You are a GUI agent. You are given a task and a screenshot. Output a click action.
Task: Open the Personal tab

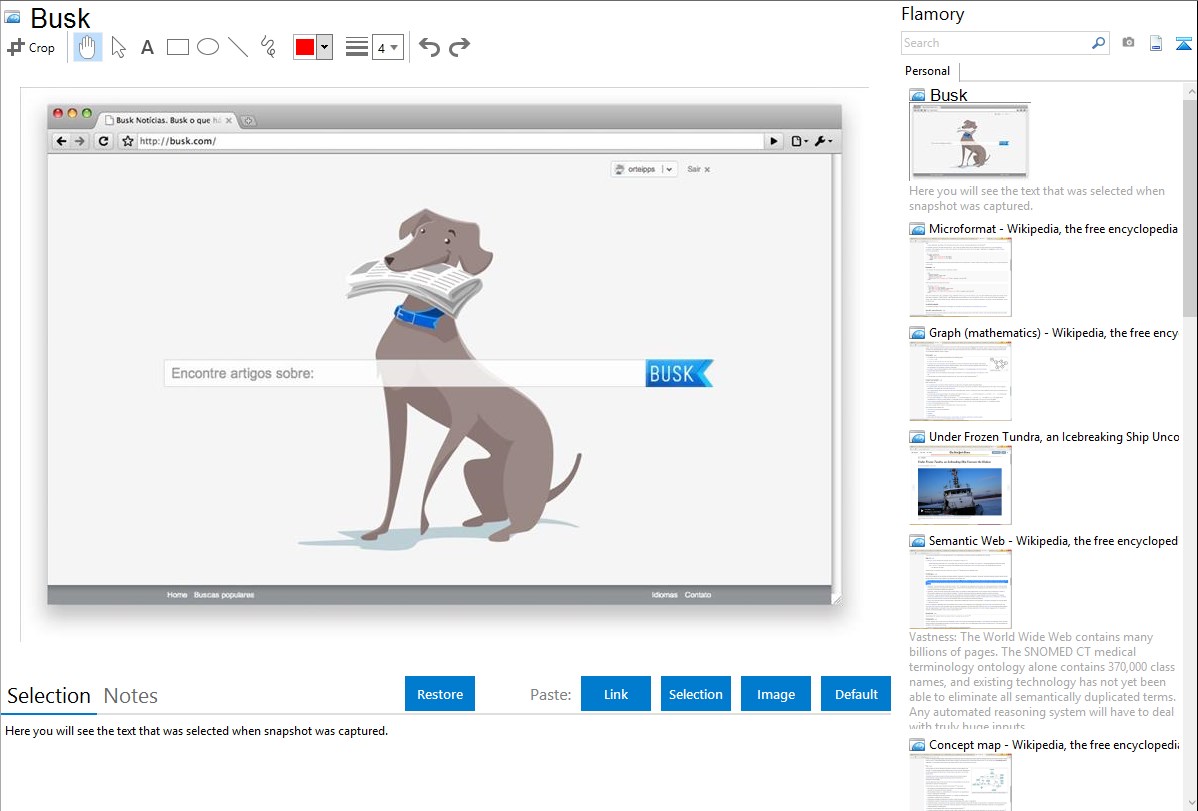tap(927, 71)
